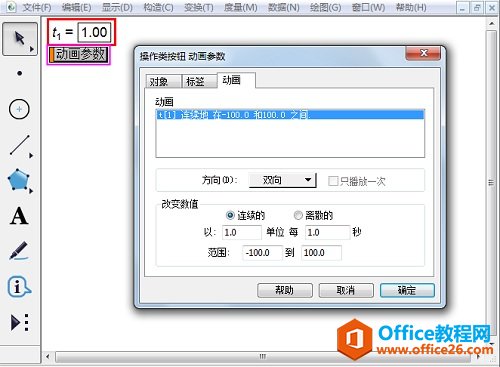The height and width of the screenshot is (367, 500).
Task: Select the t[1] animation list entry
Action: 290,115
